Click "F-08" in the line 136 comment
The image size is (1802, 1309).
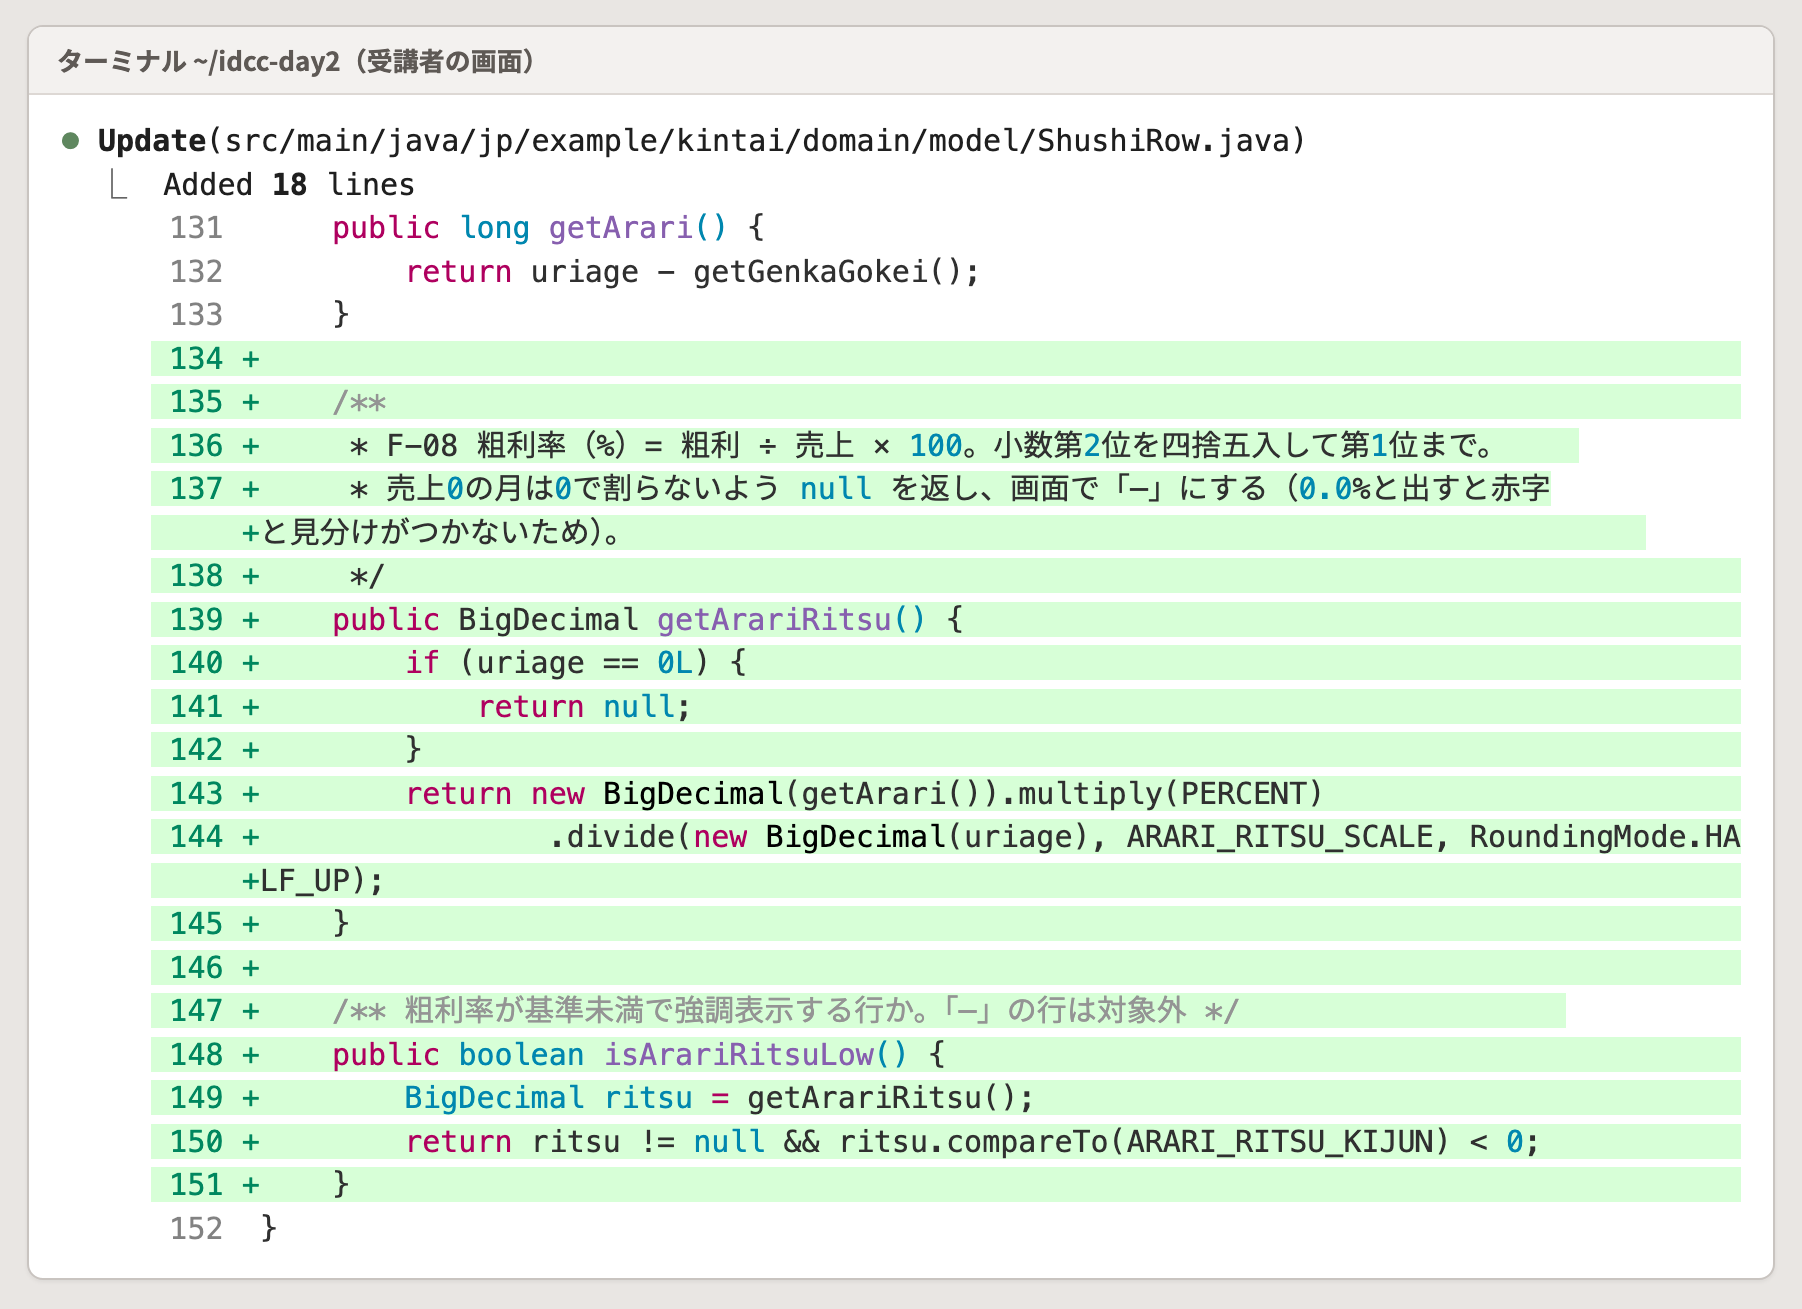422,446
